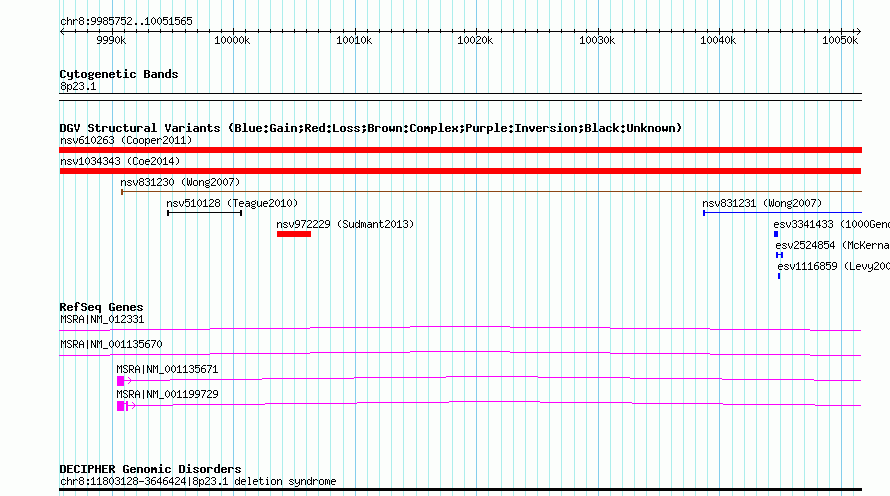
Task: Click the chr8:9985752..10051565 coordinate label
Action: tap(126, 22)
